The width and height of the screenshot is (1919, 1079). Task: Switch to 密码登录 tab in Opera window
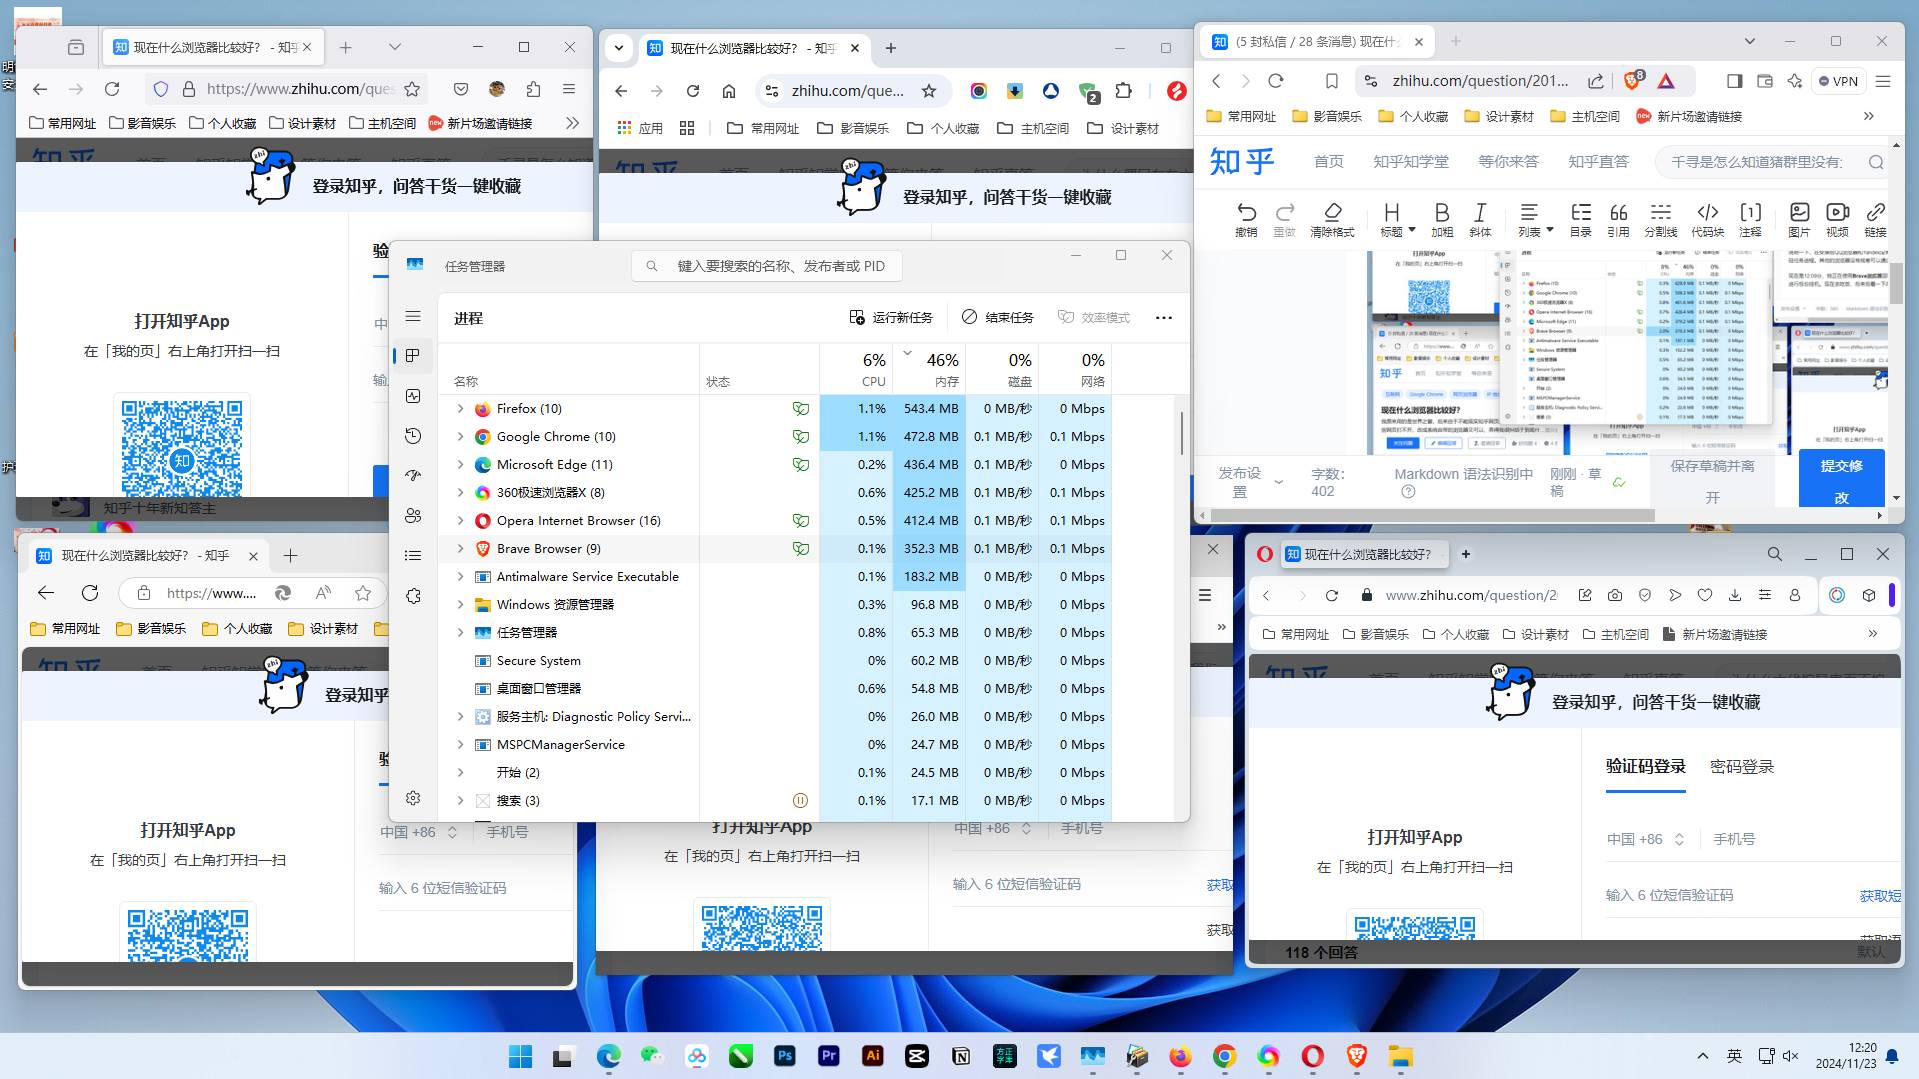coord(1741,766)
